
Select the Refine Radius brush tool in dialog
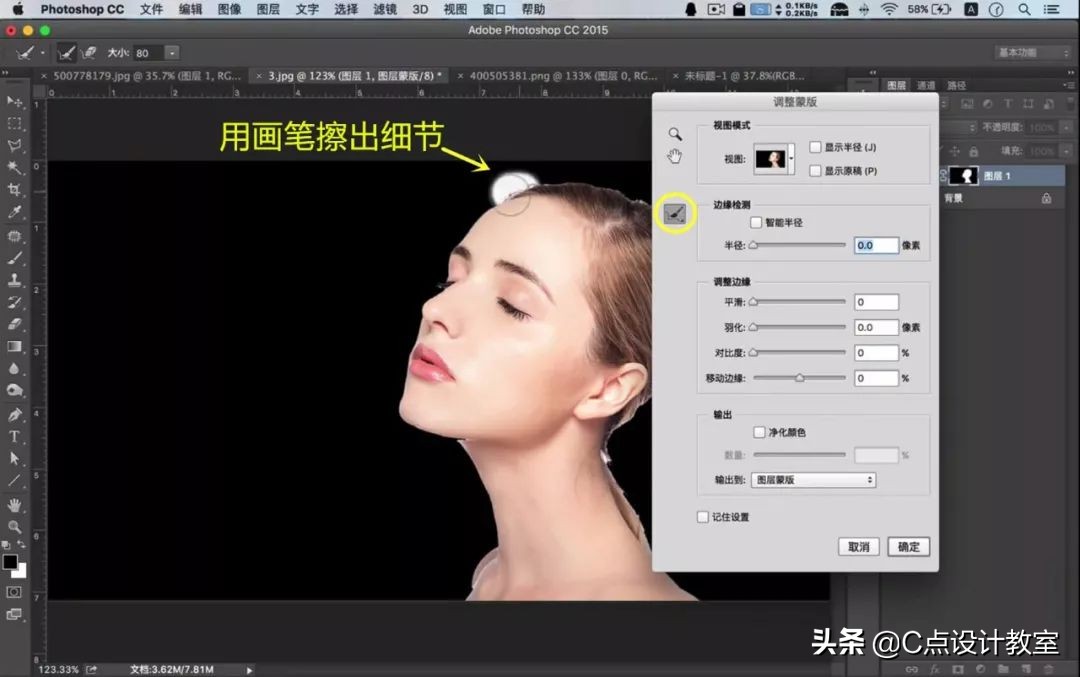pyautogui.click(x=676, y=213)
